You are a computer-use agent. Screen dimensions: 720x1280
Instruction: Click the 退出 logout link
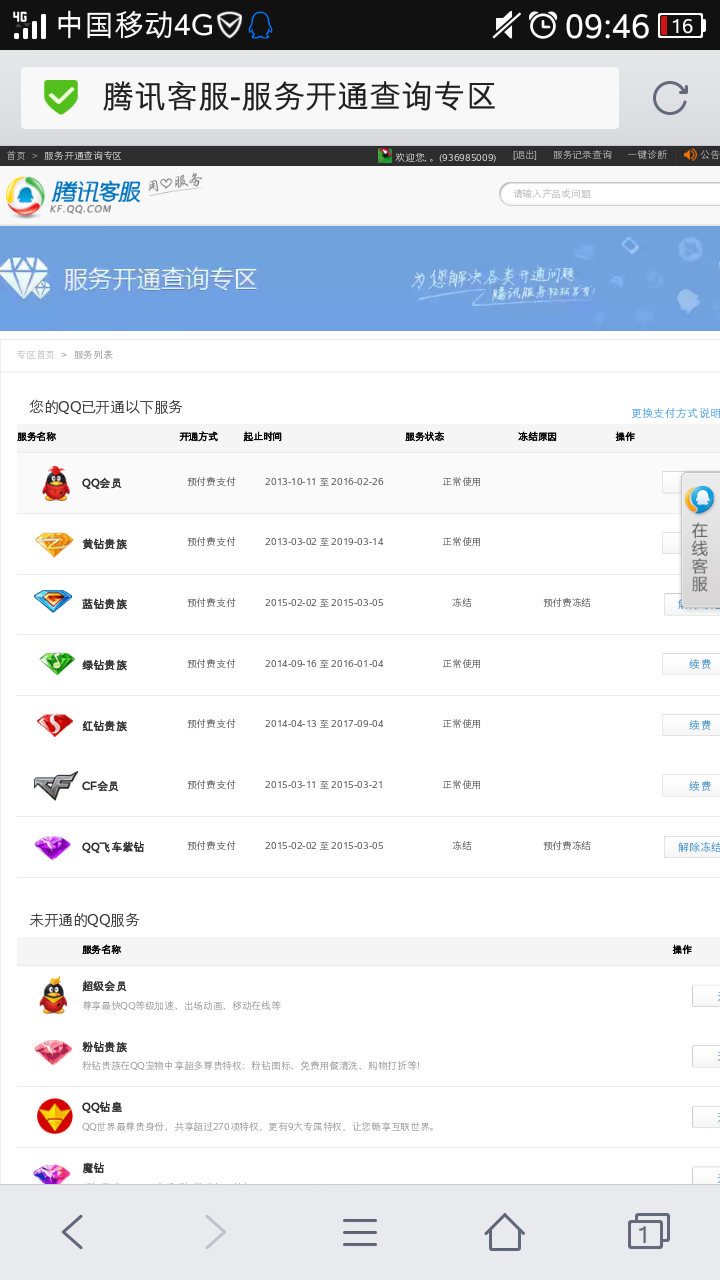coord(525,155)
